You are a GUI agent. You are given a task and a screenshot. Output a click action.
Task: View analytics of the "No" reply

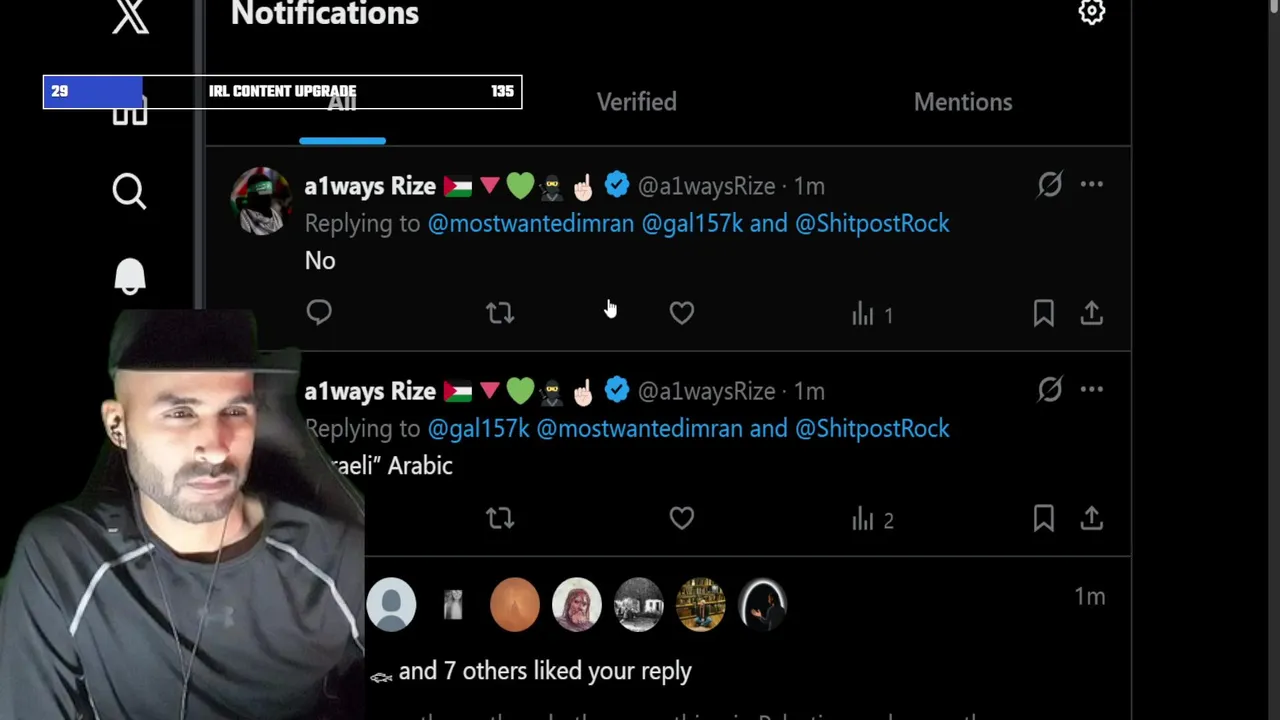coord(872,315)
